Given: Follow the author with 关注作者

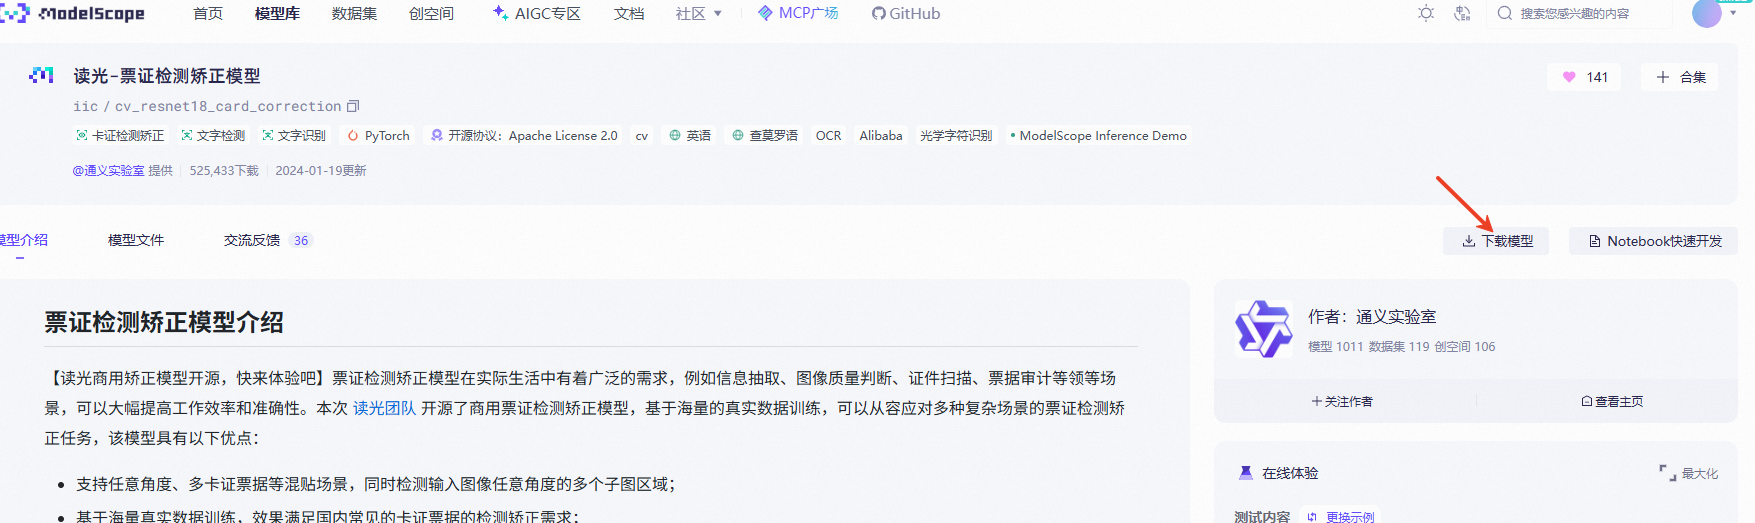Looking at the screenshot, I should [x=1342, y=401].
